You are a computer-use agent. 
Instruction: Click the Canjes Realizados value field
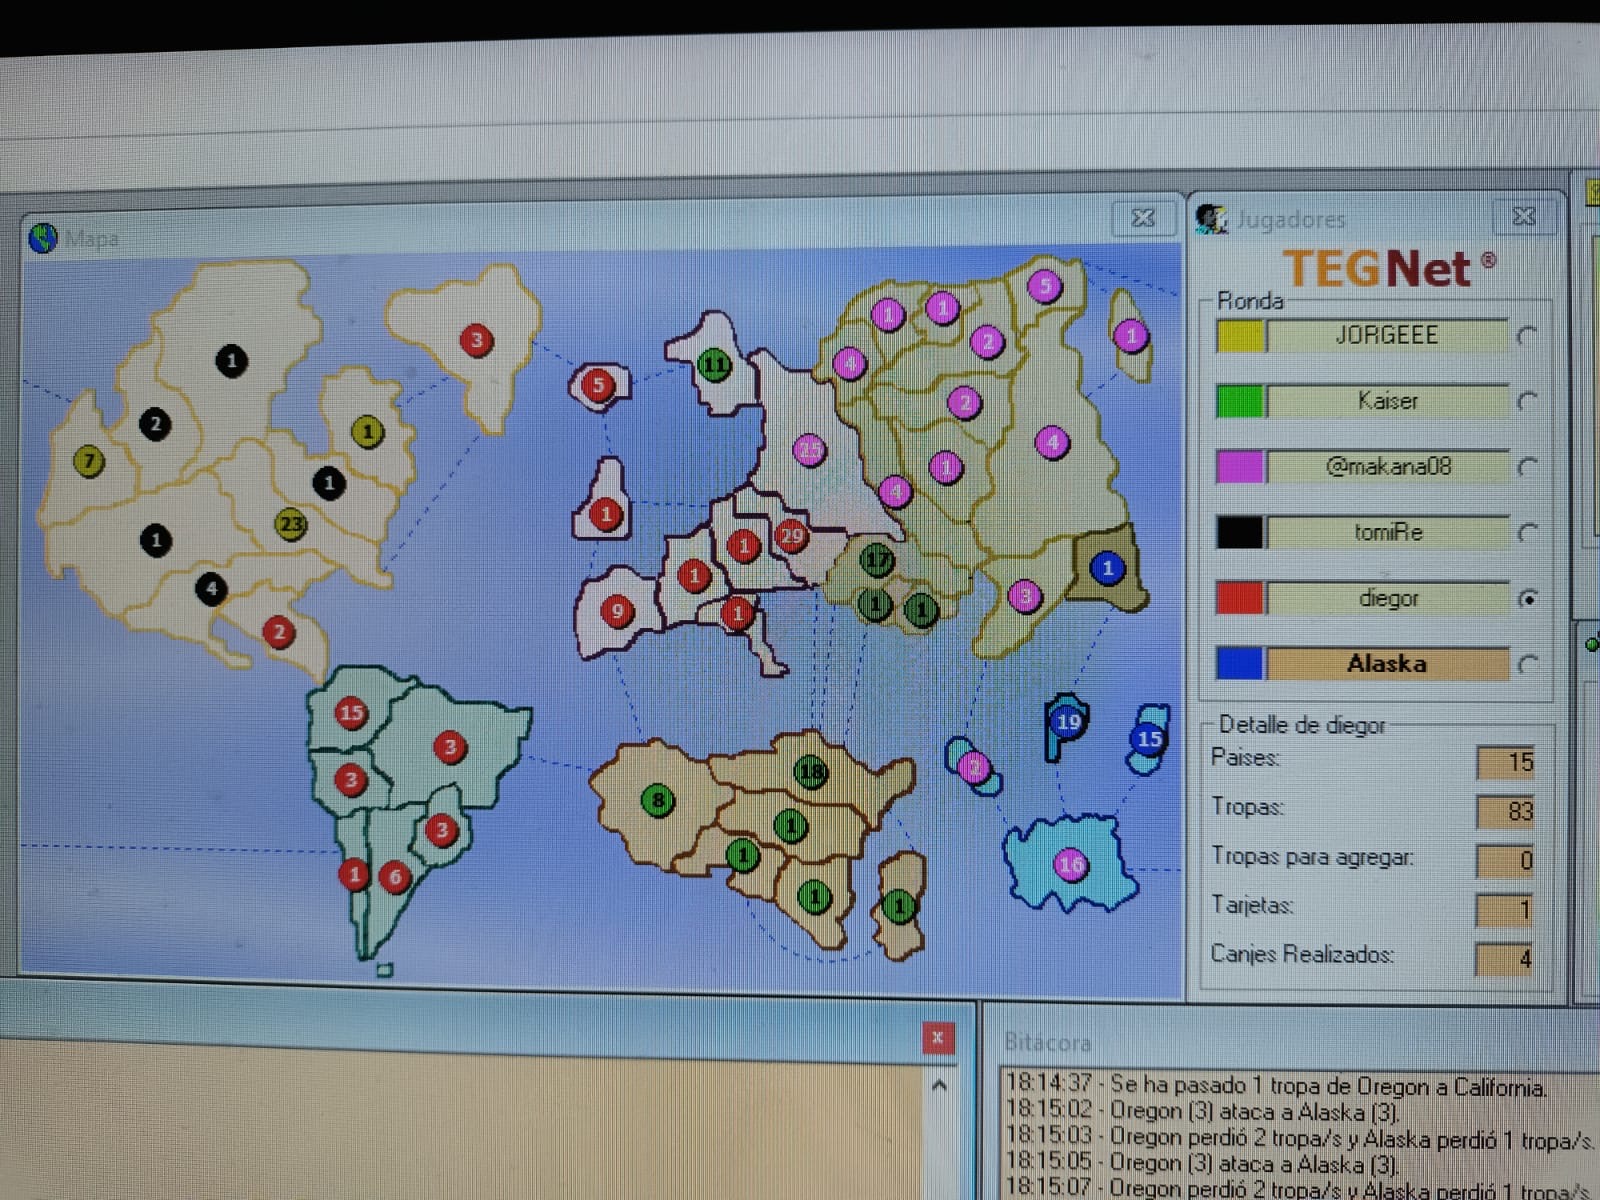pyautogui.click(x=1505, y=959)
